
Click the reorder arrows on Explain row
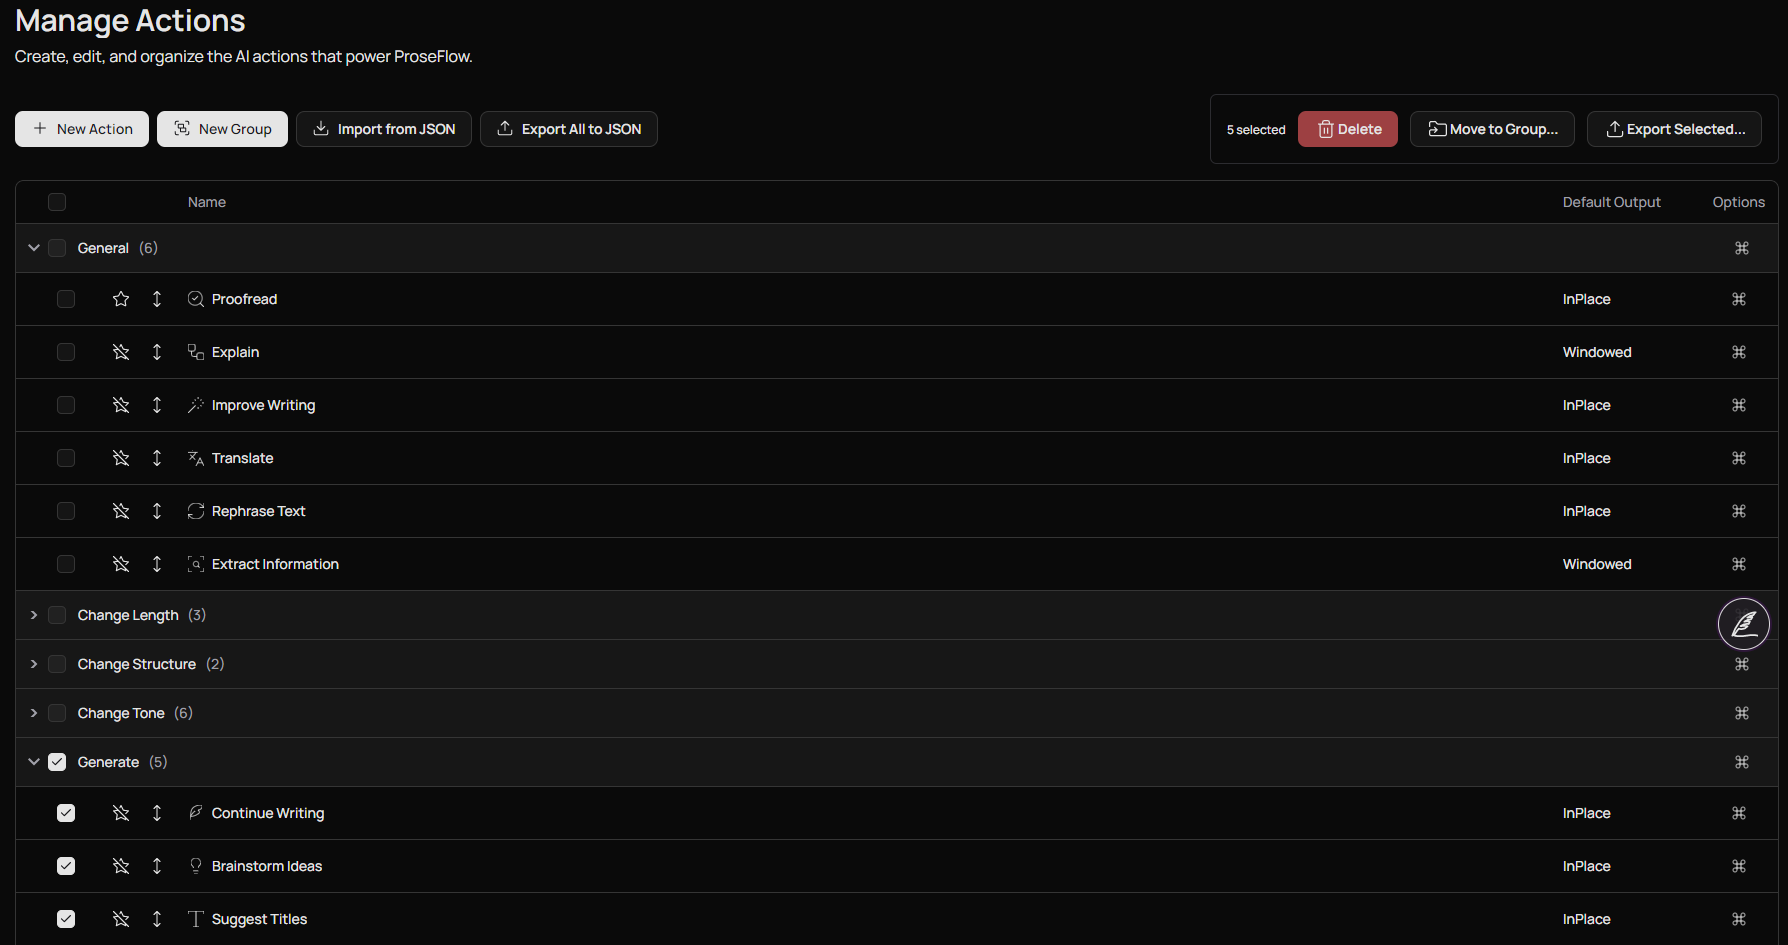coord(157,352)
